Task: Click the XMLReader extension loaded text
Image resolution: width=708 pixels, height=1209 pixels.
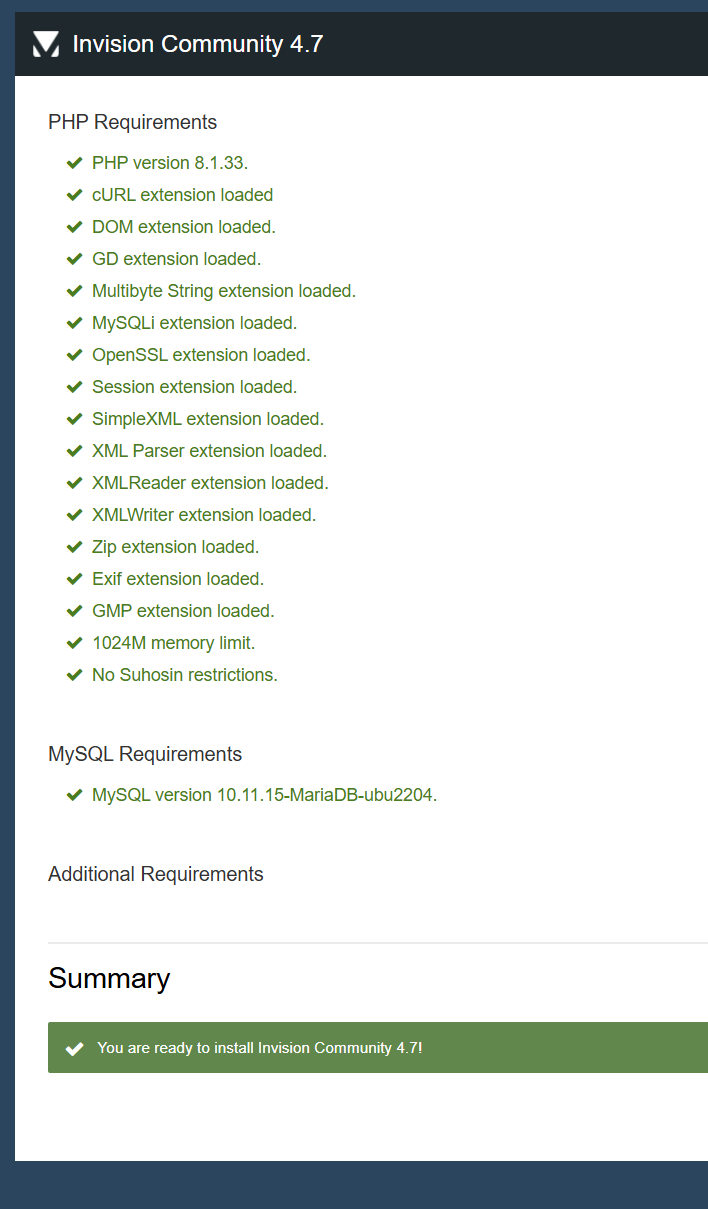Action: [x=210, y=483]
